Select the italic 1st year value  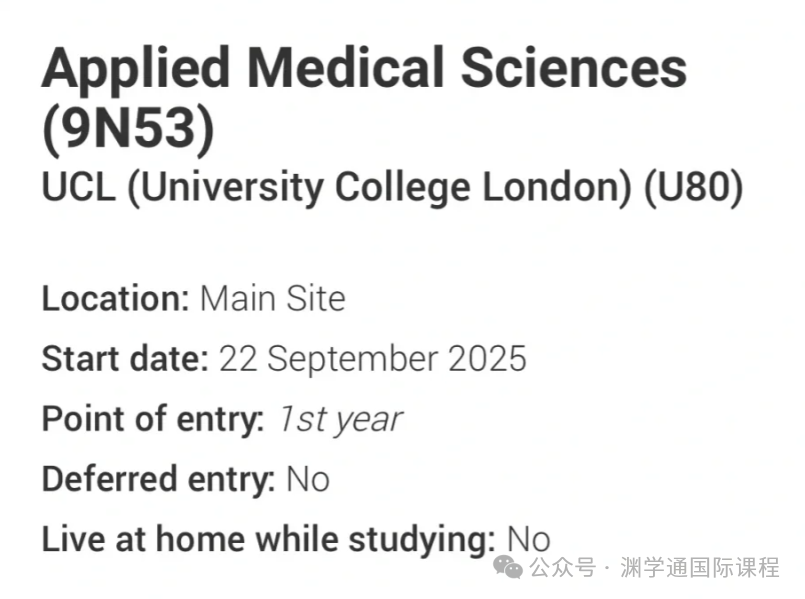pos(340,418)
